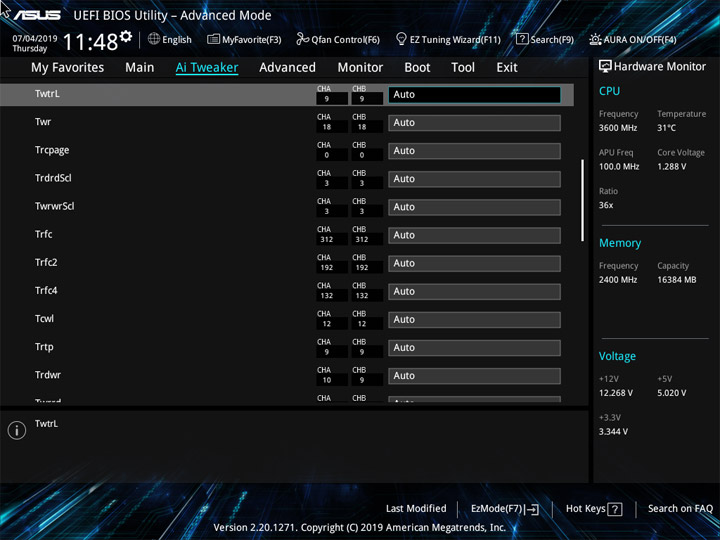
Task: Select the Trfc4 setting label
Action: 46,290
